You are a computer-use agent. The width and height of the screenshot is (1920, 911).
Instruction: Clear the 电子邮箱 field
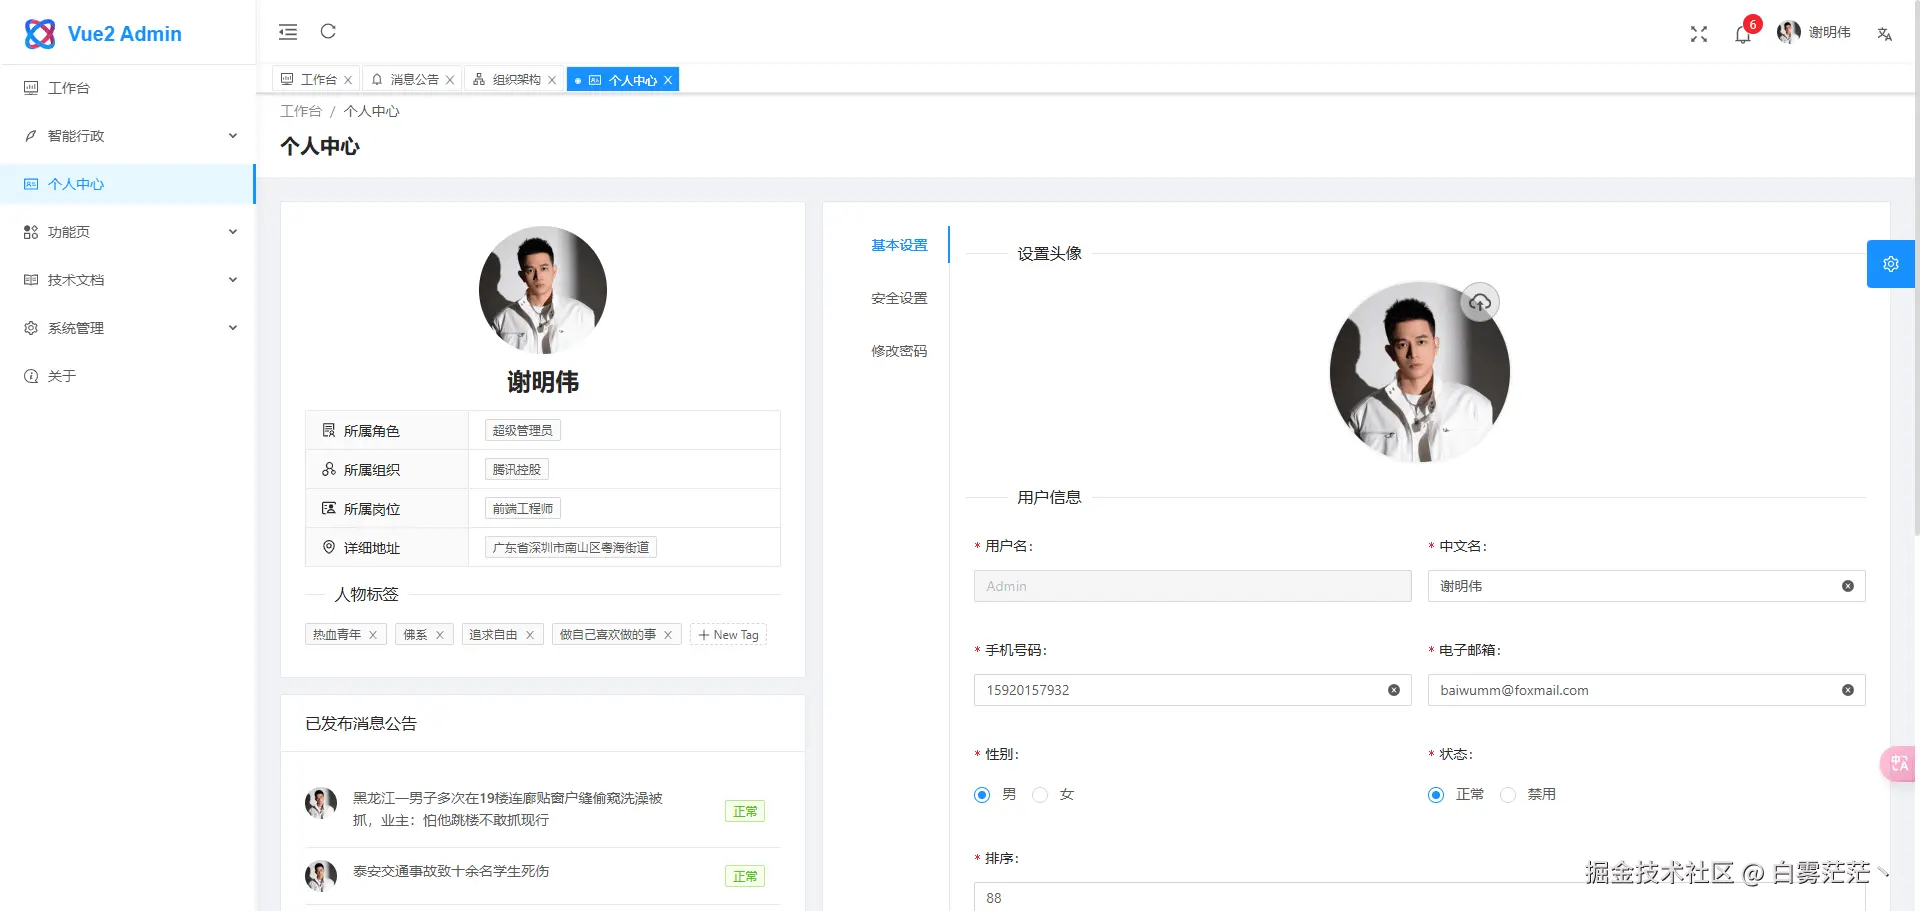(x=1848, y=690)
